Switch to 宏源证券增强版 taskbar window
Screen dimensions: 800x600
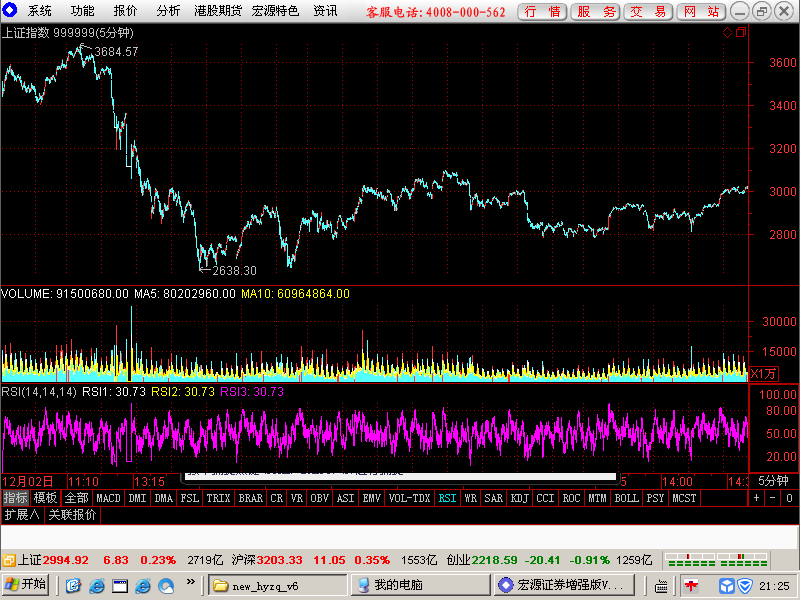(x=564, y=585)
